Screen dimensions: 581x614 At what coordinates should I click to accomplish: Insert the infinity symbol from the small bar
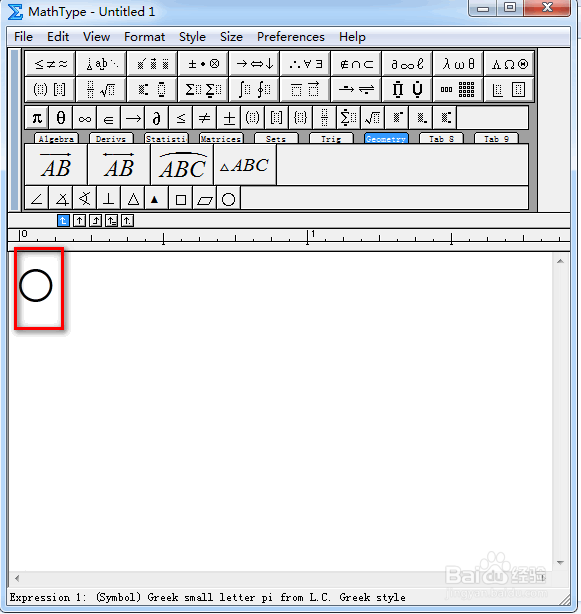pyautogui.click(x=85, y=117)
